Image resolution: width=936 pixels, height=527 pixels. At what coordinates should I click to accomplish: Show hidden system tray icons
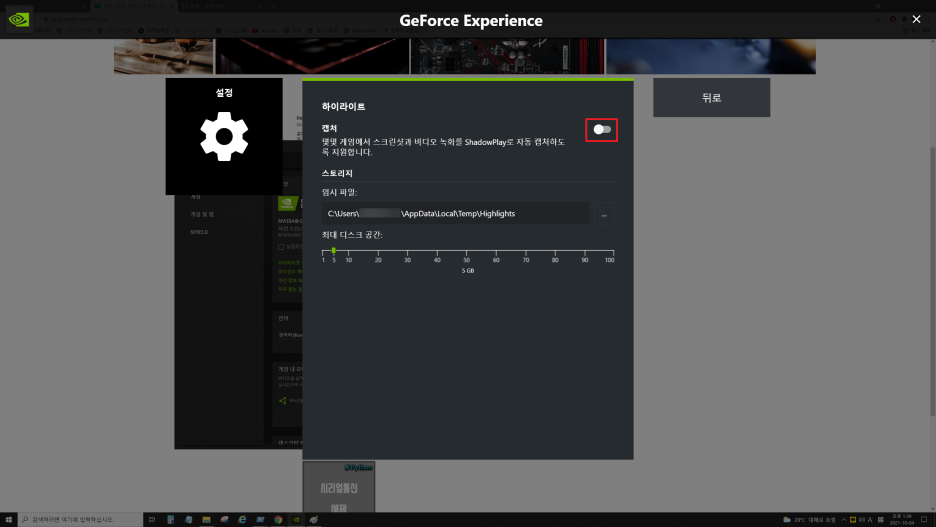click(x=843, y=520)
